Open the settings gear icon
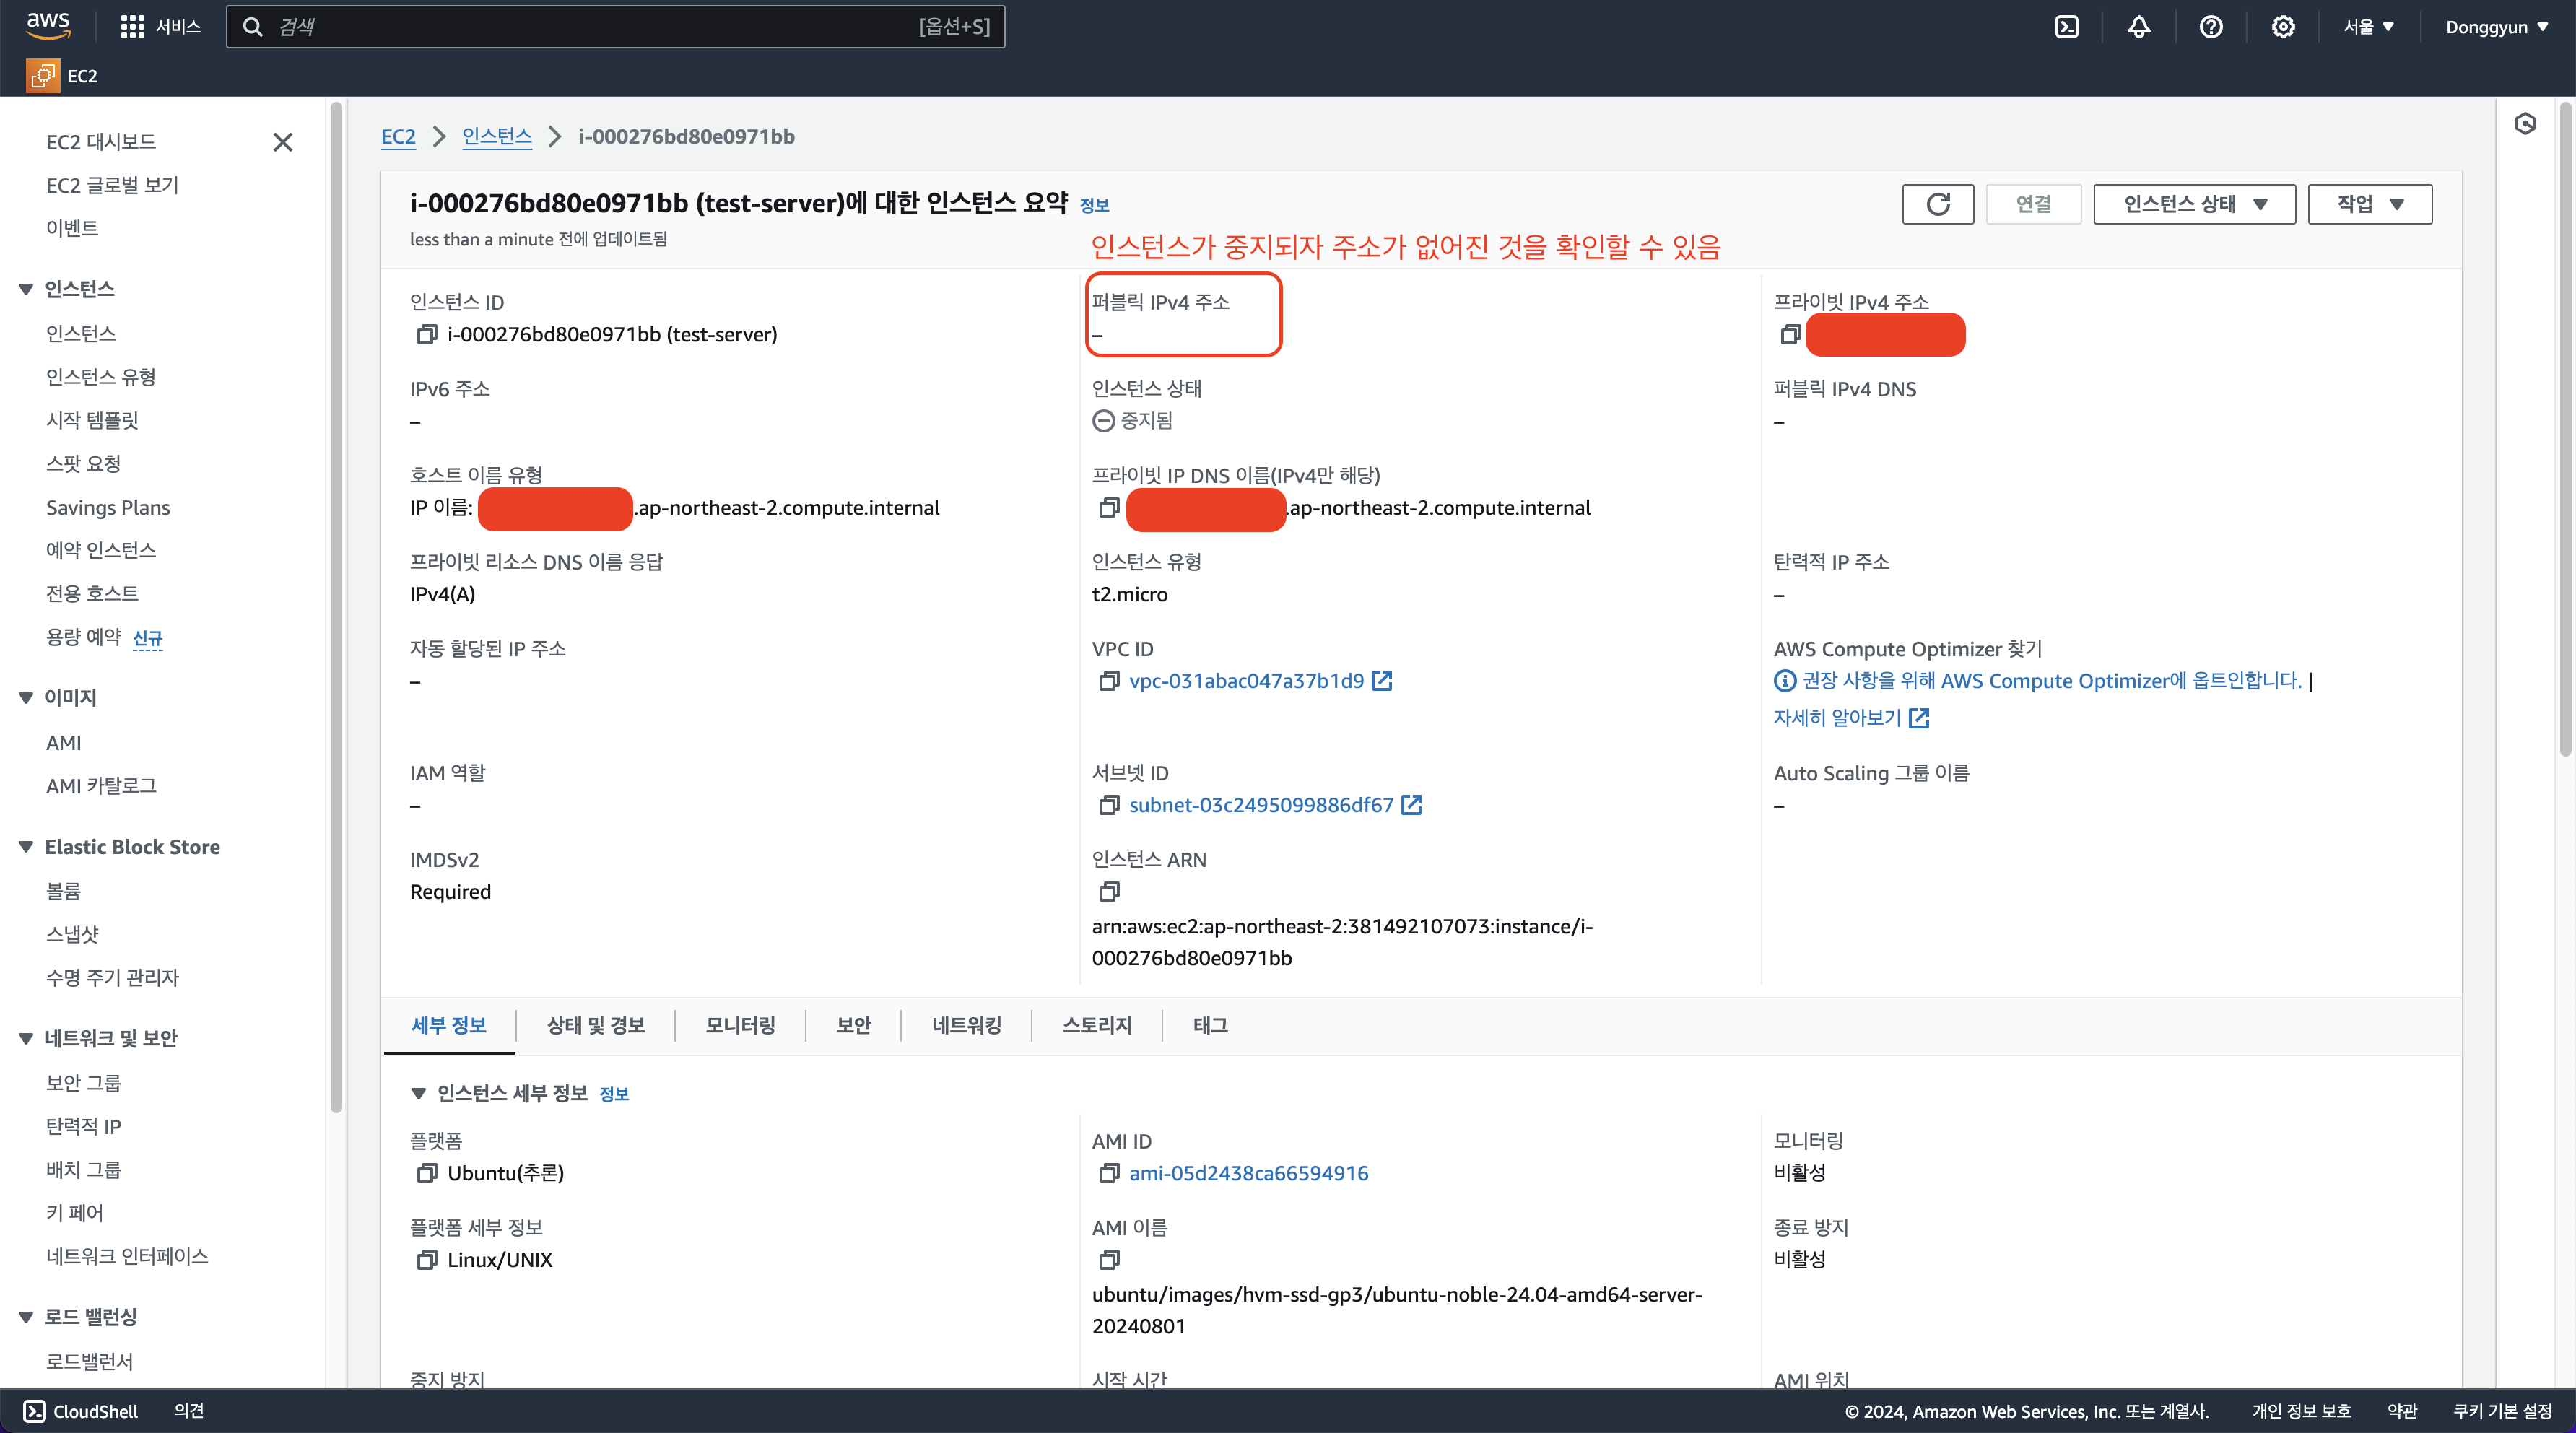This screenshot has width=2576, height=1433. pos(2282,27)
